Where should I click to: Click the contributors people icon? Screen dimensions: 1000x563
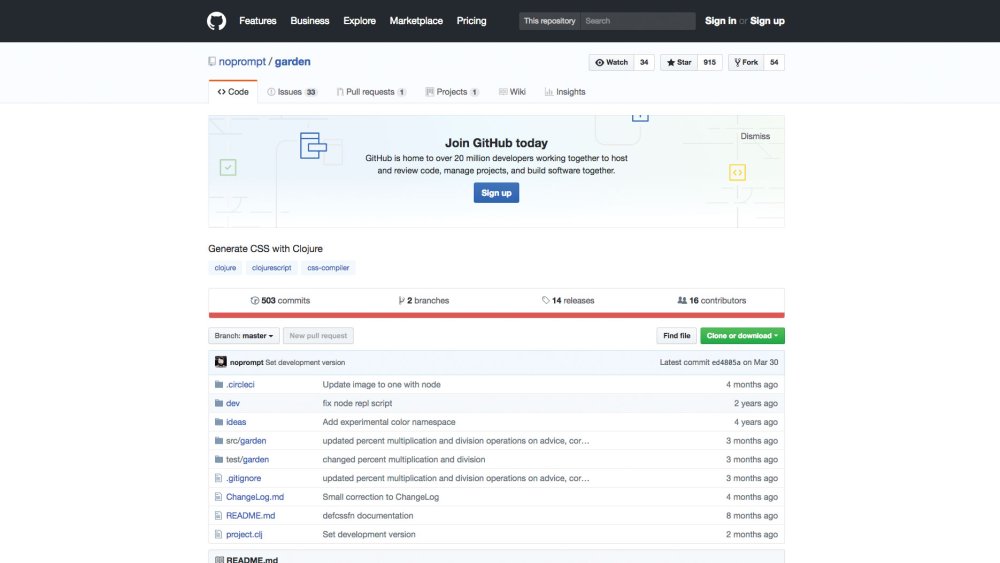point(682,300)
